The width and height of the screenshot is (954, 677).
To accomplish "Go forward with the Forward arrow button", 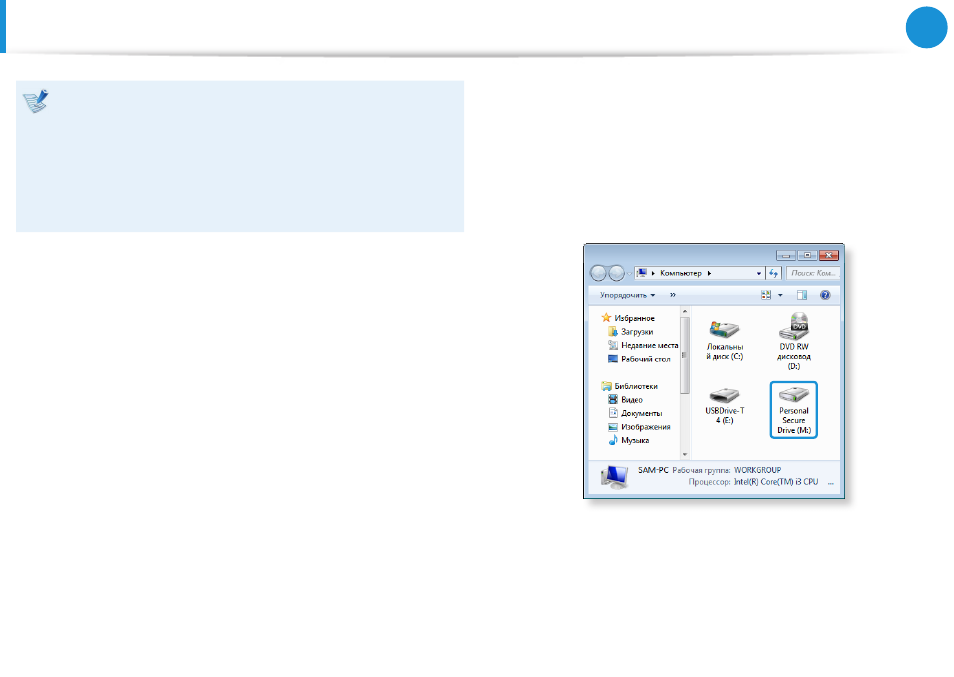I will click(x=616, y=274).
